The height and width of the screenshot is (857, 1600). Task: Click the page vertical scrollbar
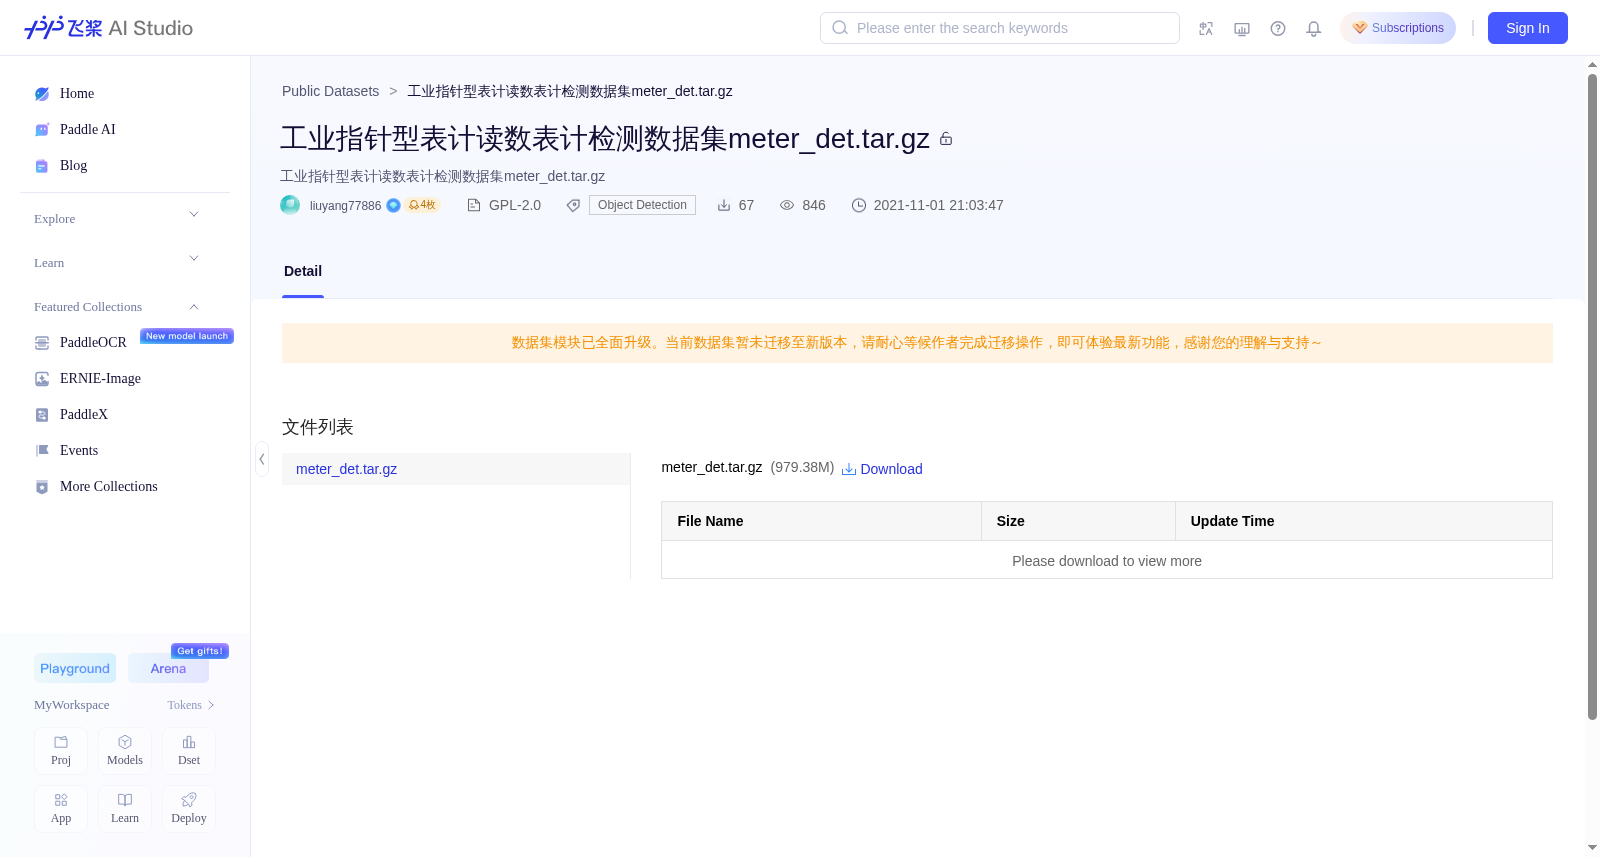click(1592, 396)
